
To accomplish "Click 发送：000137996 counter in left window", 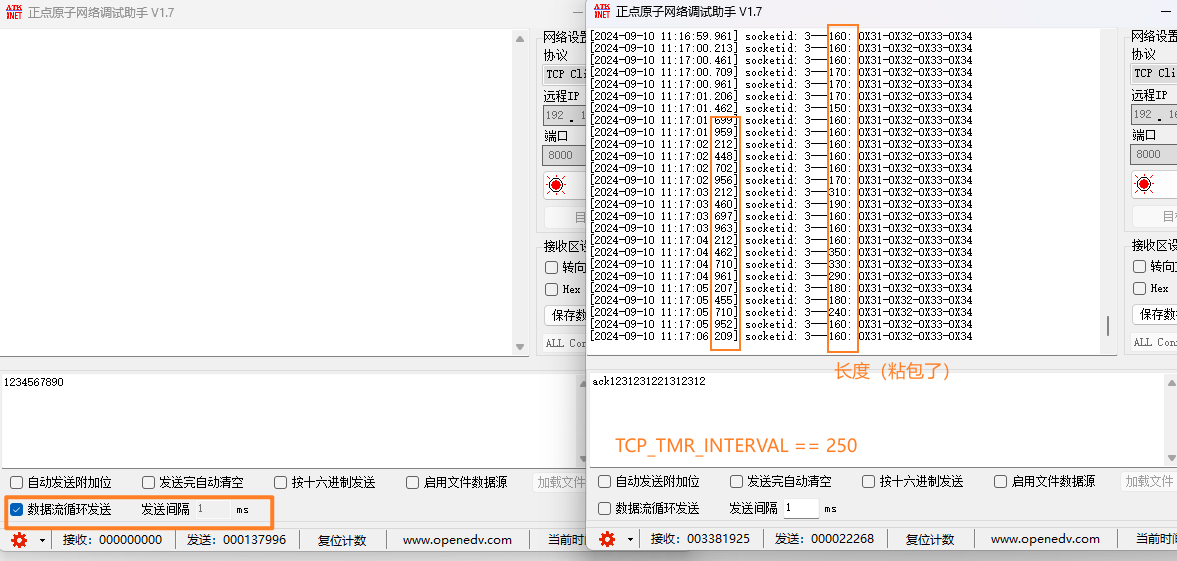I will click(x=236, y=540).
